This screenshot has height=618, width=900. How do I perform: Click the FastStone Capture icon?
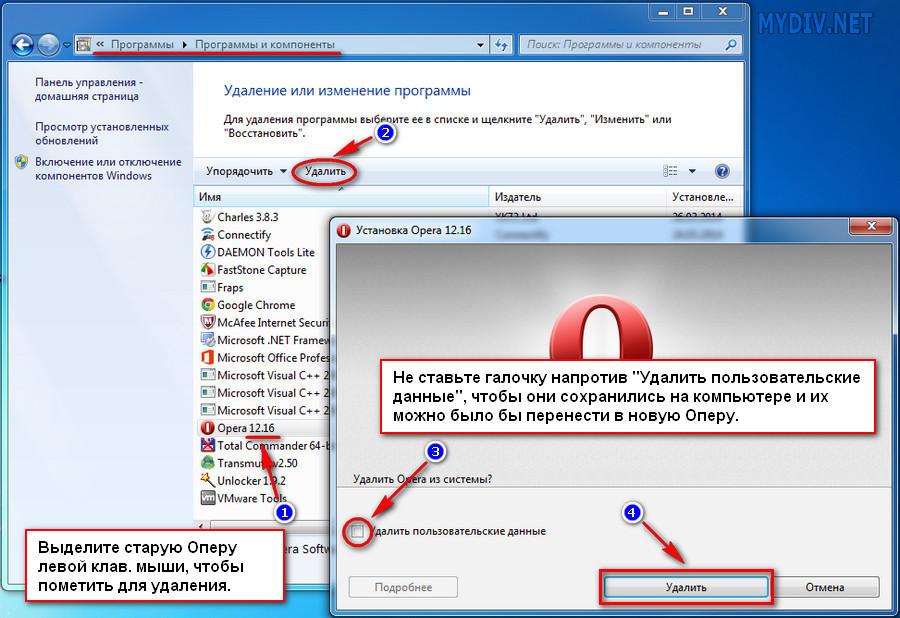coord(207,270)
